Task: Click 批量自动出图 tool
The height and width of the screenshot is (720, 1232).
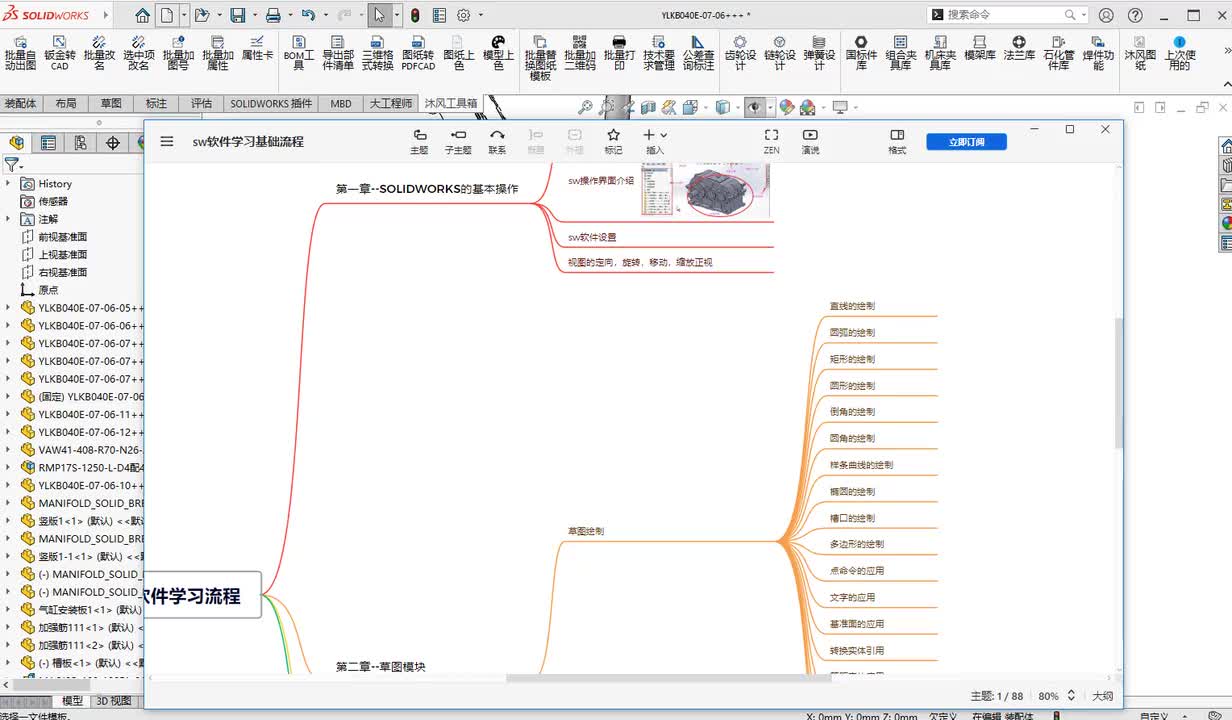Action: click(x=20, y=53)
